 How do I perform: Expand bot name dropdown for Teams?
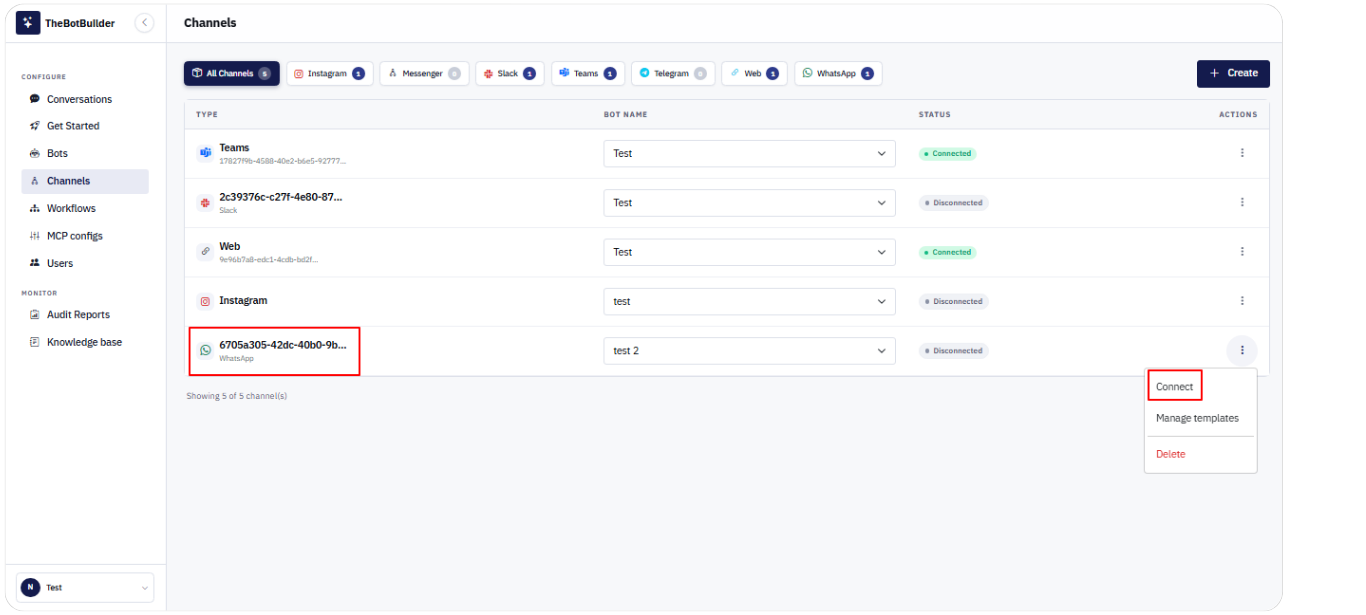[x=749, y=153]
